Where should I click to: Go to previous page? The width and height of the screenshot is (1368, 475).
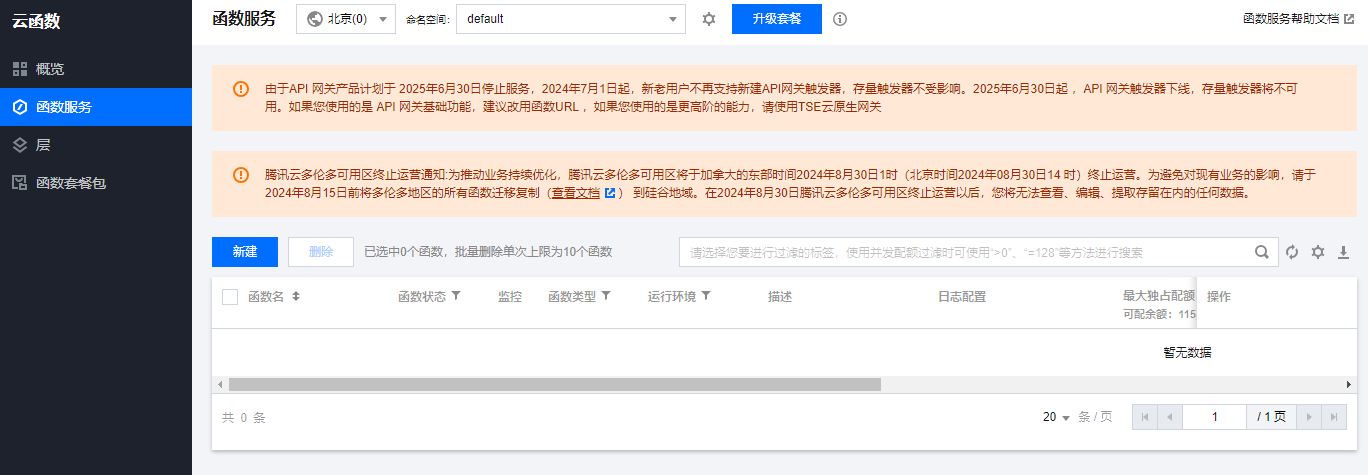pyautogui.click(x=1169, y=417)
